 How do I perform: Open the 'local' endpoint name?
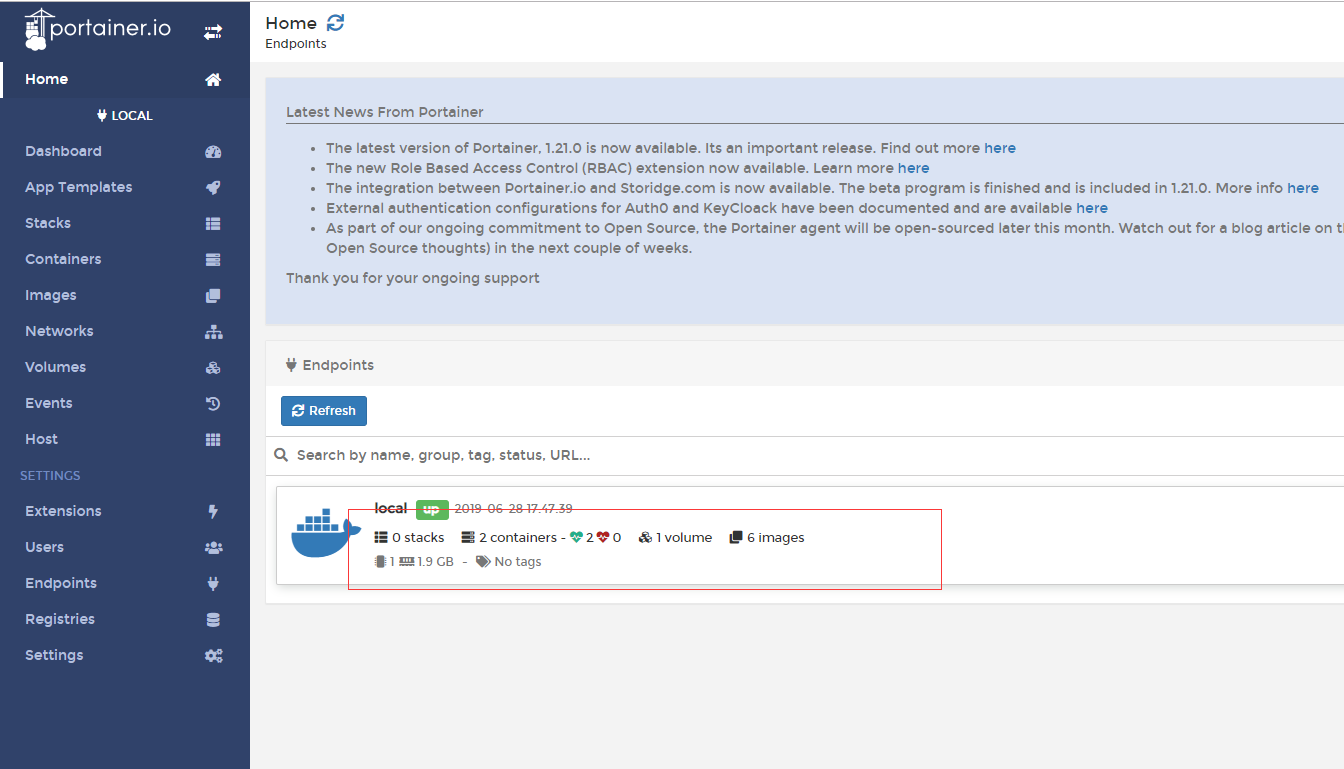coord(391,509)
